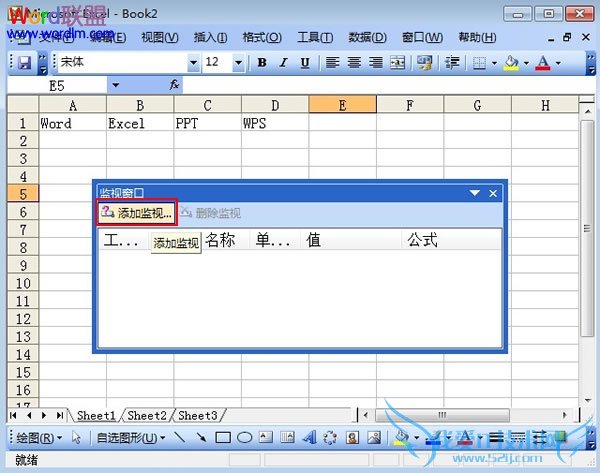The width and height of the screenshot is (600, 473).
Task: Click the Name Box showing E5
Action: pos(57,85)
